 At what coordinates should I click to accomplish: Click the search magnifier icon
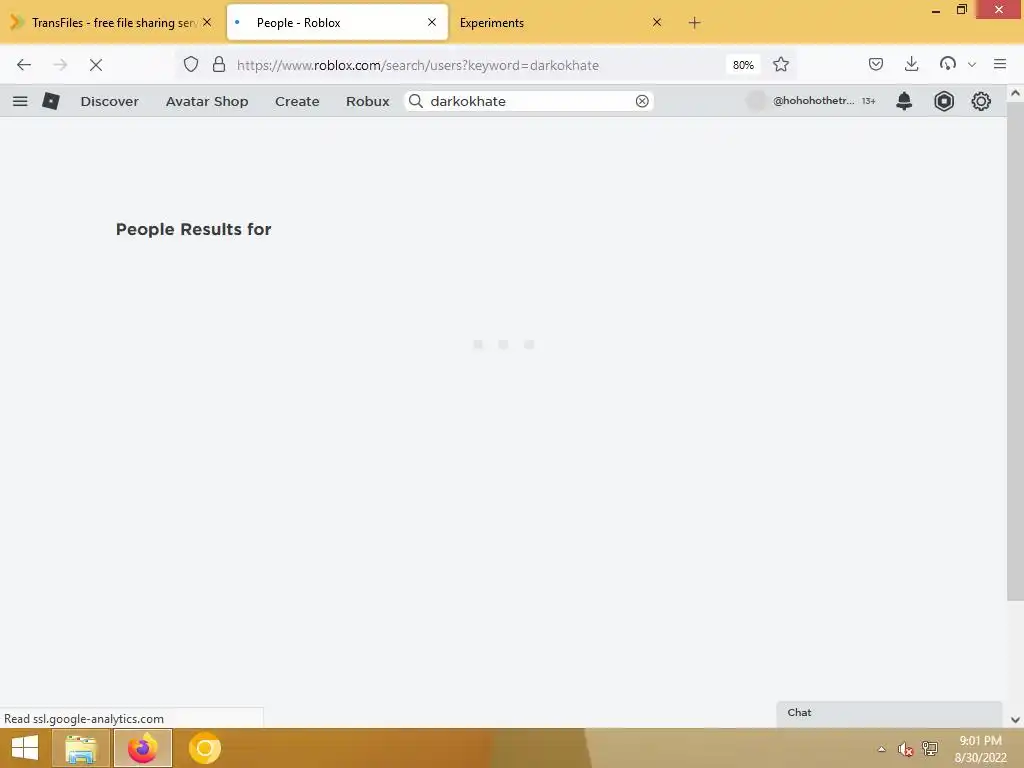[x=416, y=101]
